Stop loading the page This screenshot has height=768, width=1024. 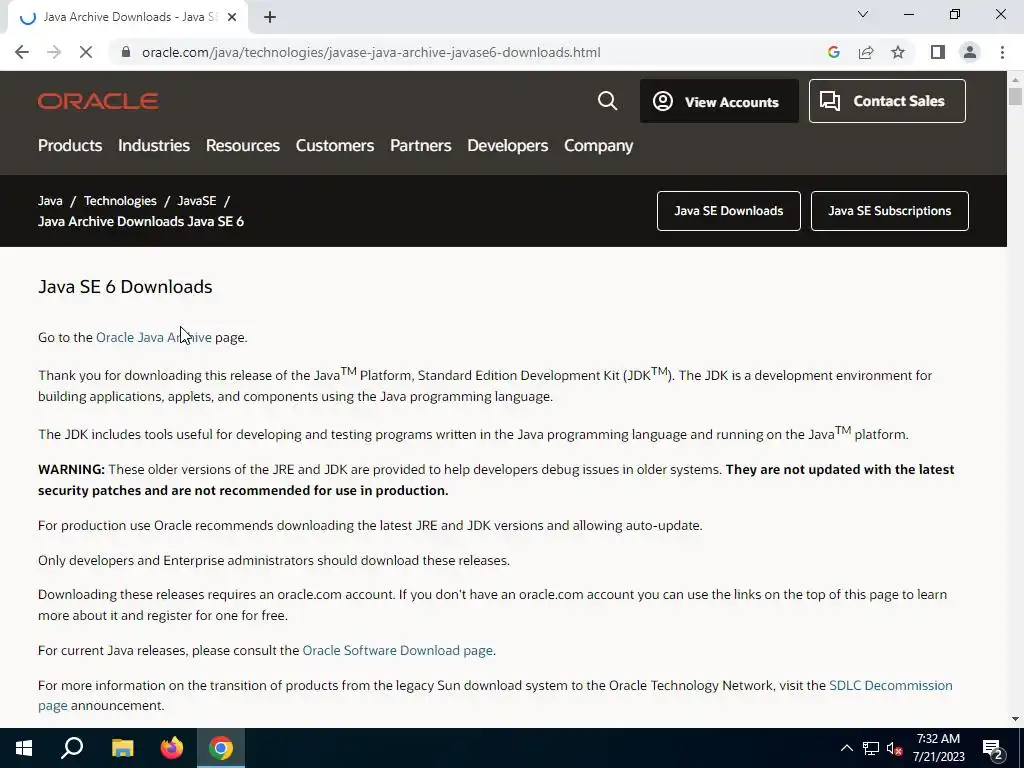pos(86,52)
